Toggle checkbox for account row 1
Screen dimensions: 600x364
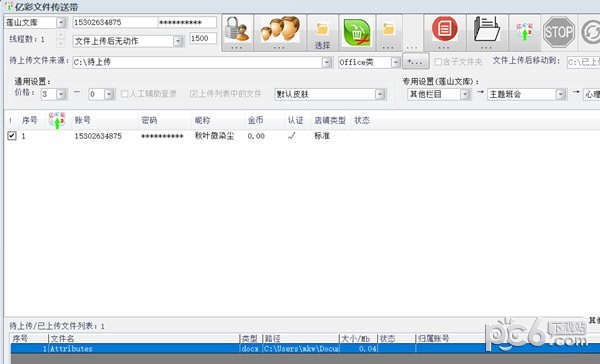[x=12, y=135]
